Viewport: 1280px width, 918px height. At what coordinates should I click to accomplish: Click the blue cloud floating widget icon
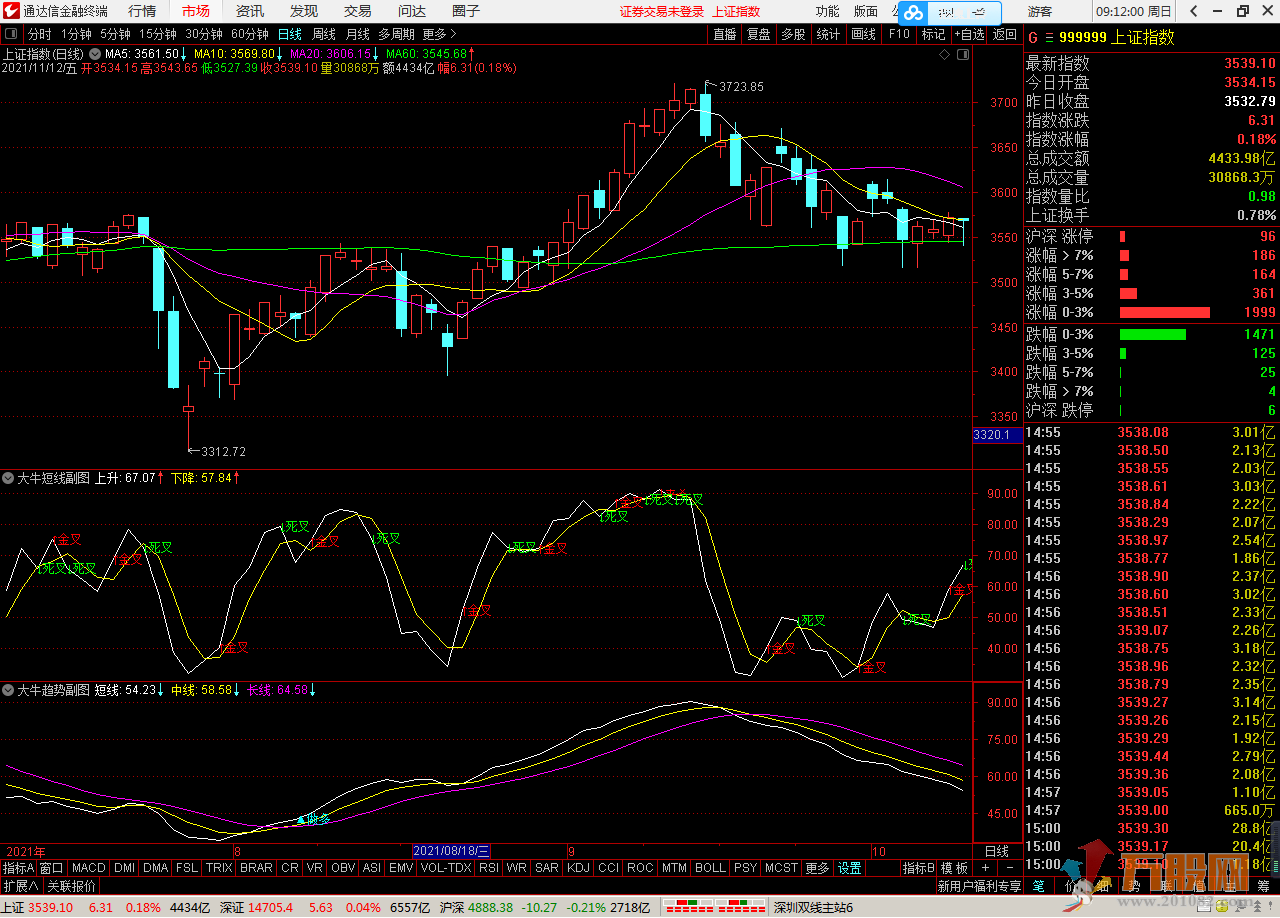coord(913,13)
